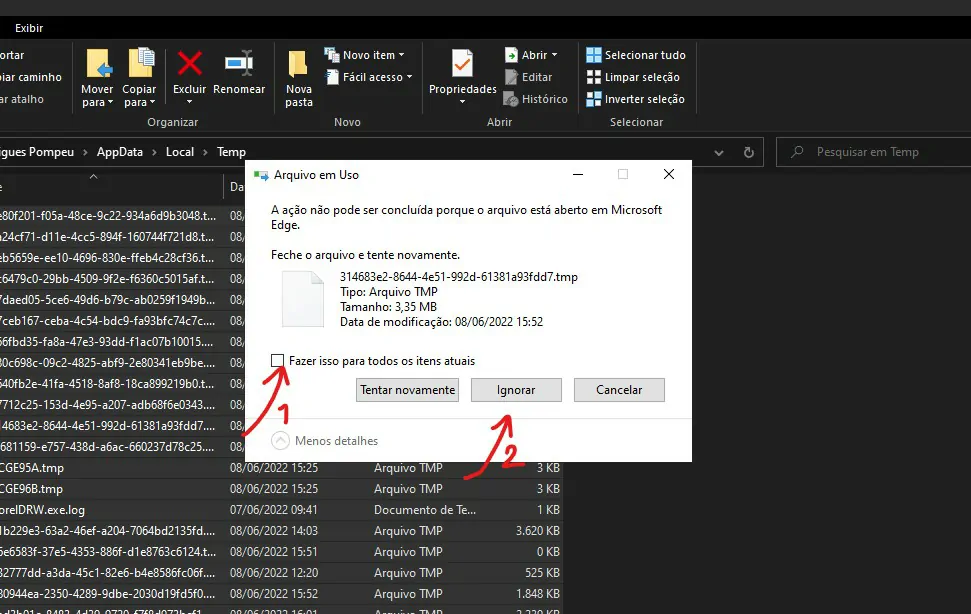Select file CGE95A.tmp

[x=281, y=468]
